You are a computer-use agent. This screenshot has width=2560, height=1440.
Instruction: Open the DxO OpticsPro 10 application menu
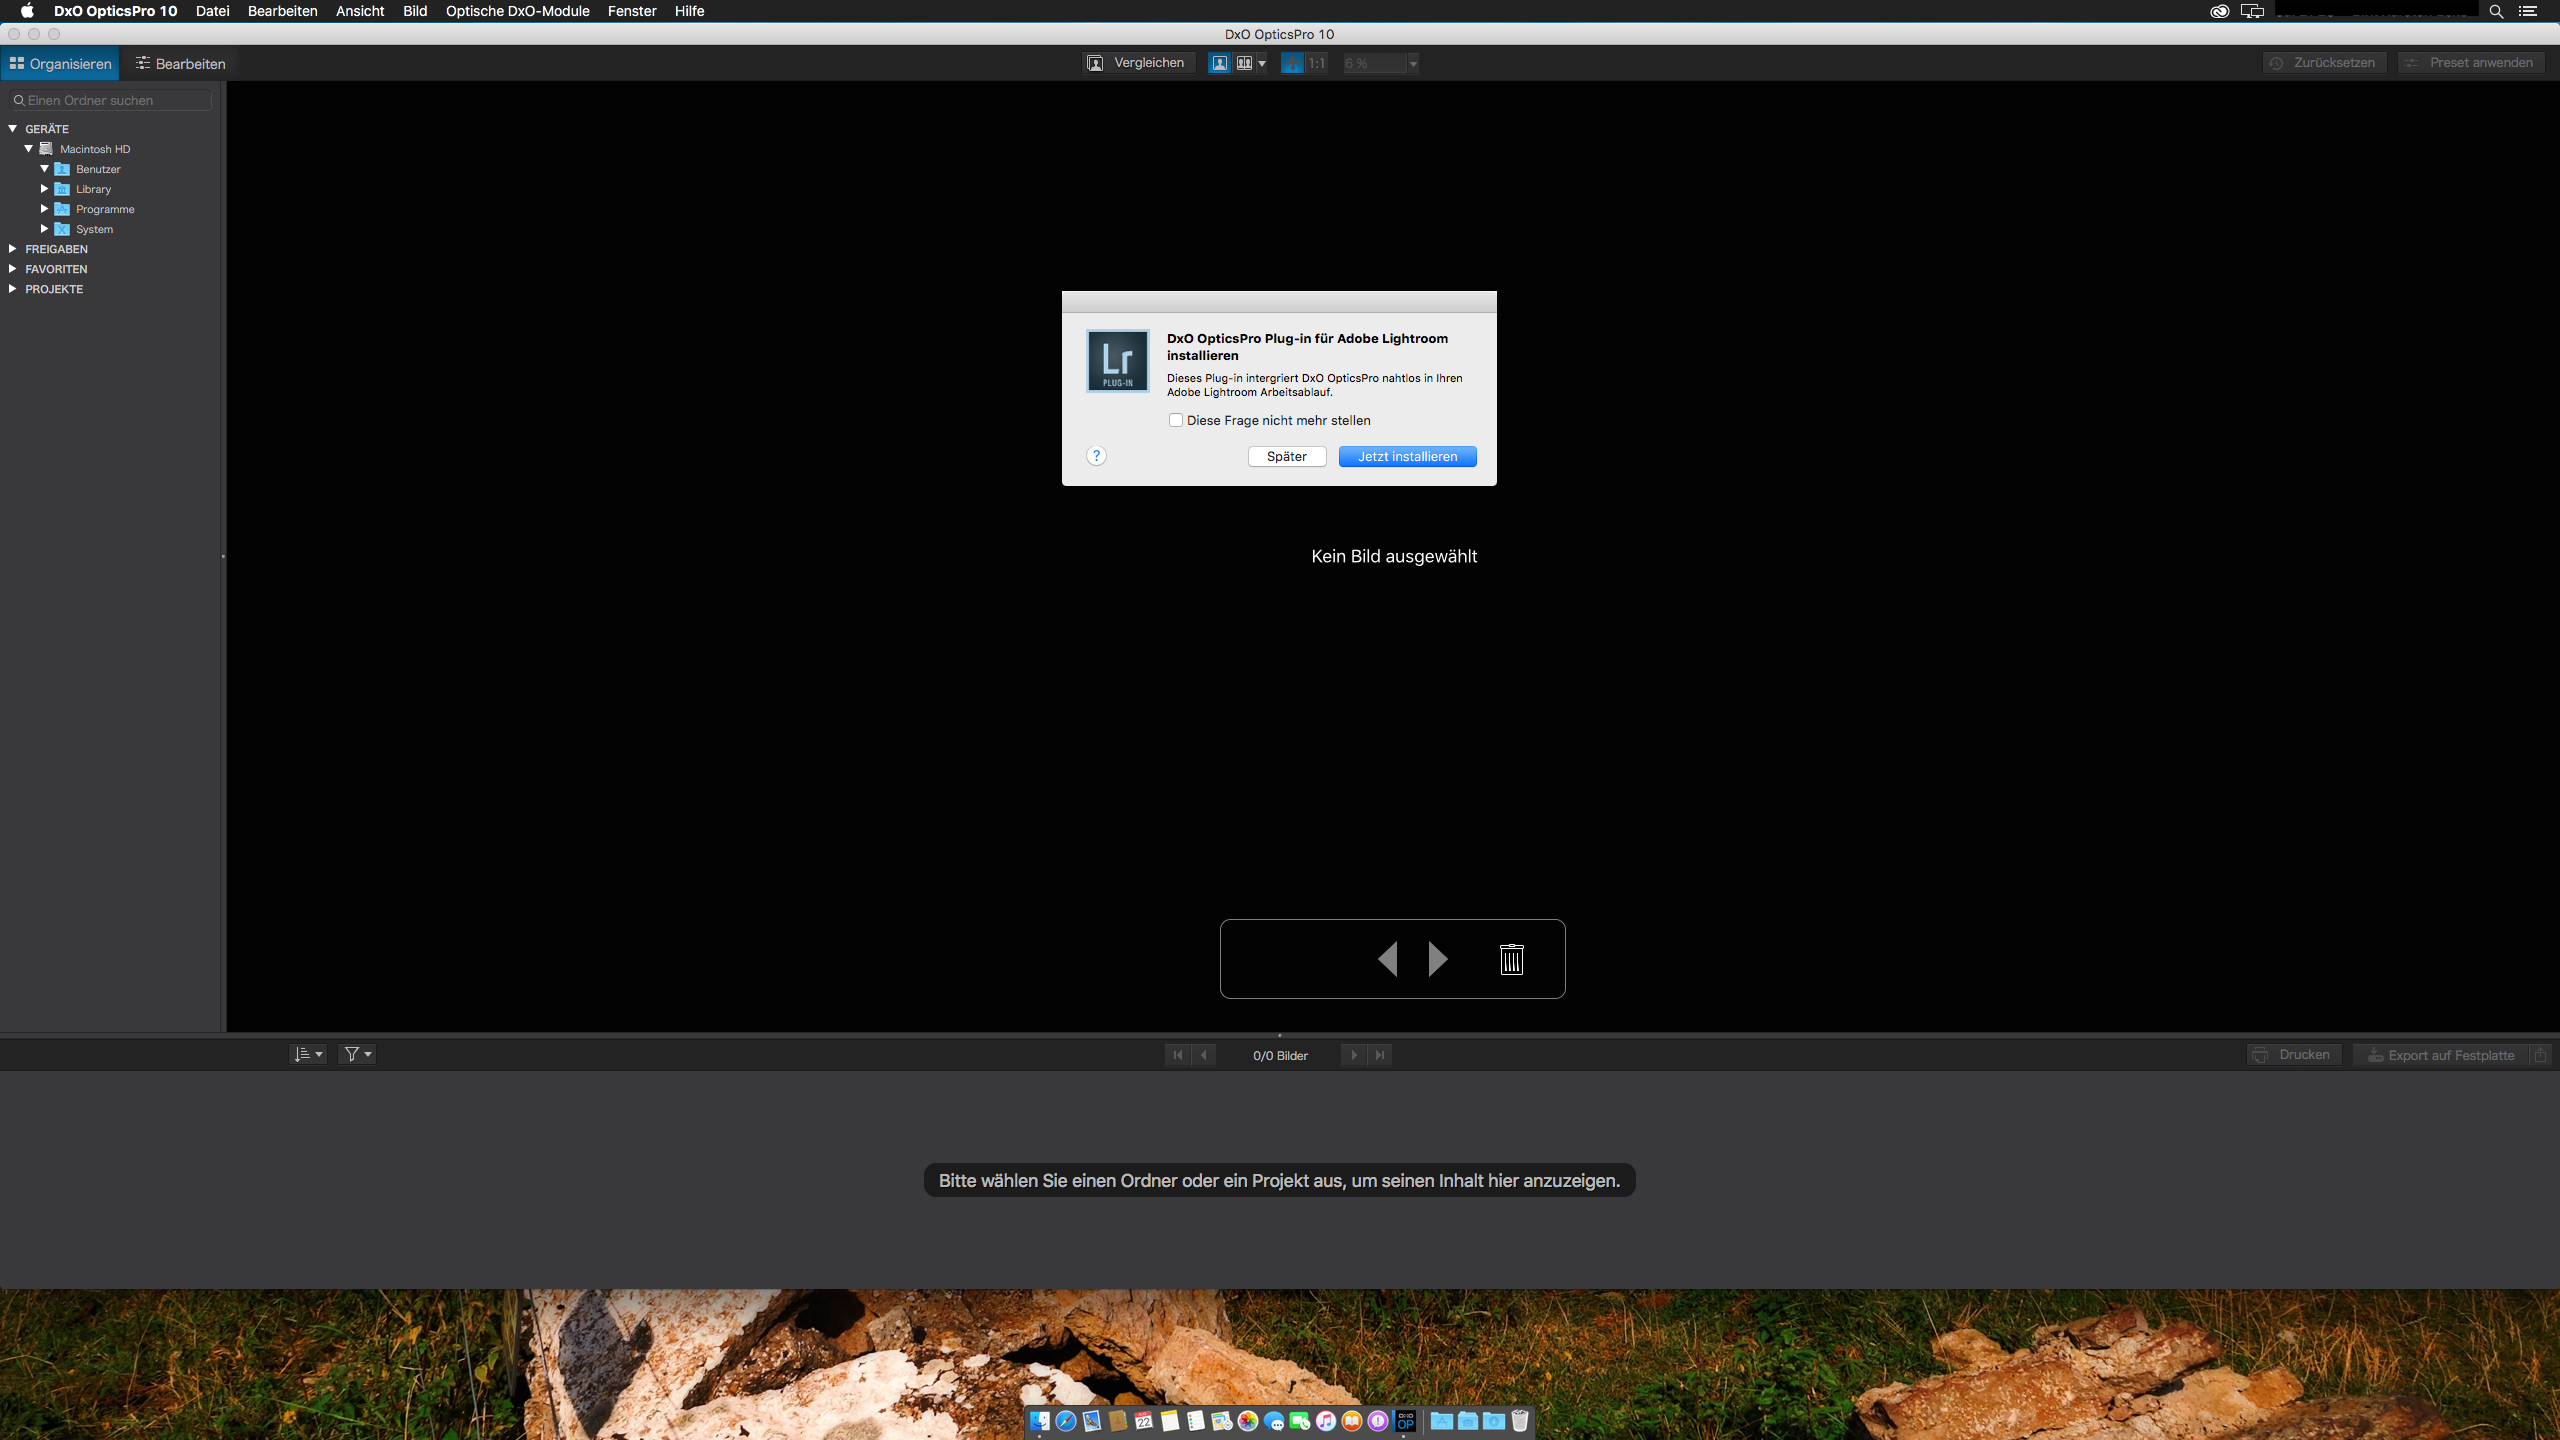[115, 11]
